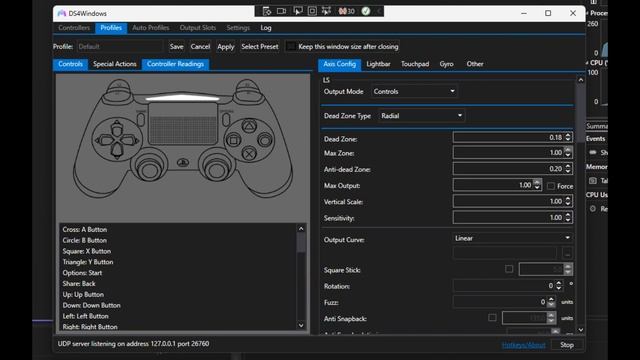Open the Select Preset button
Viewport: 640px width, 360px height.
tap(260, 47)
